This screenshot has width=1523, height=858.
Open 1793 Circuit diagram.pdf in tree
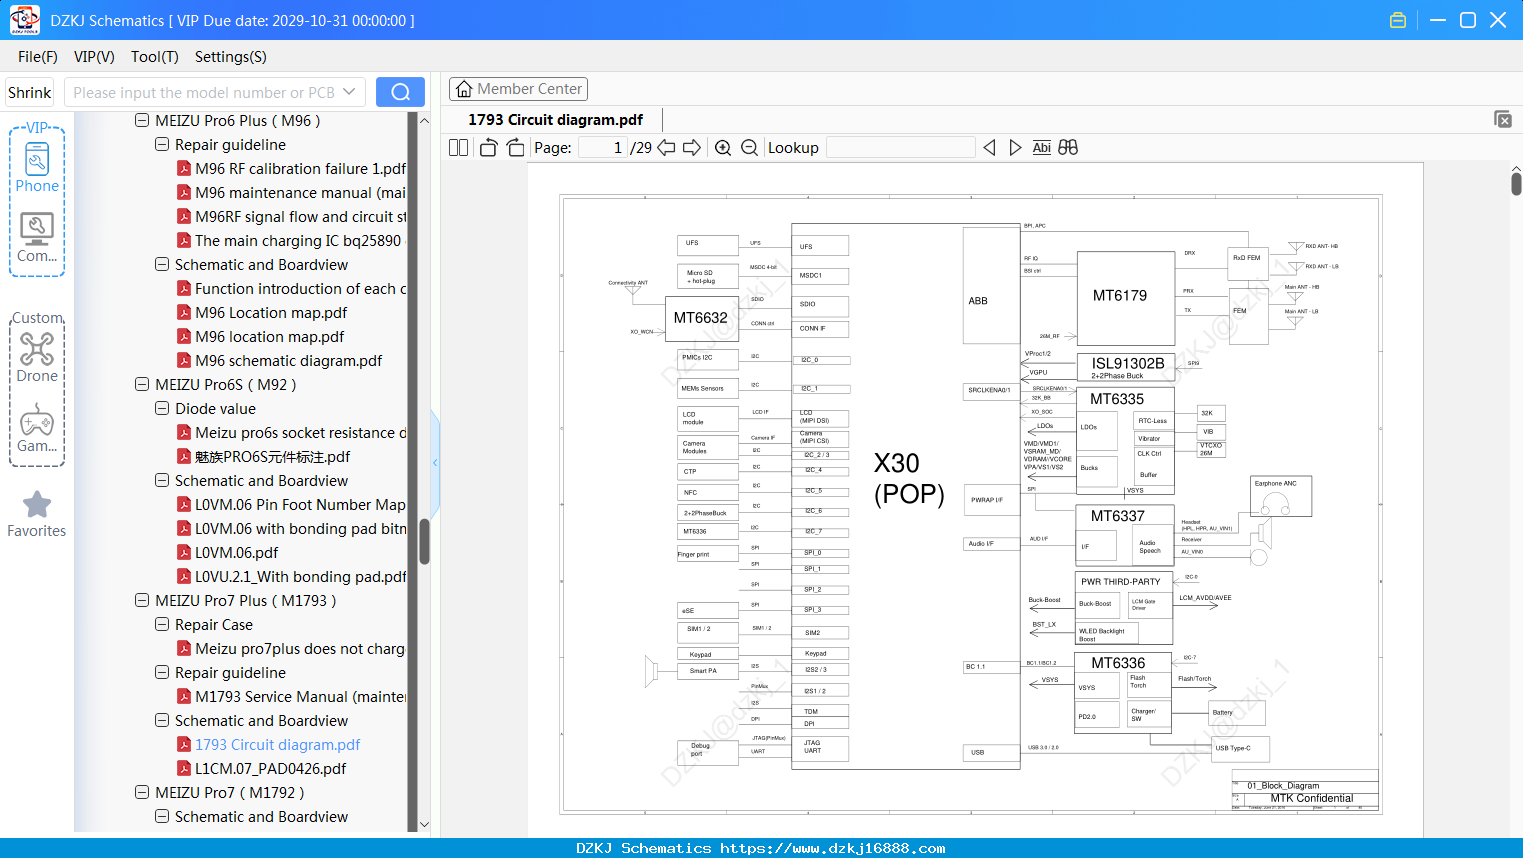coord(277,744)
